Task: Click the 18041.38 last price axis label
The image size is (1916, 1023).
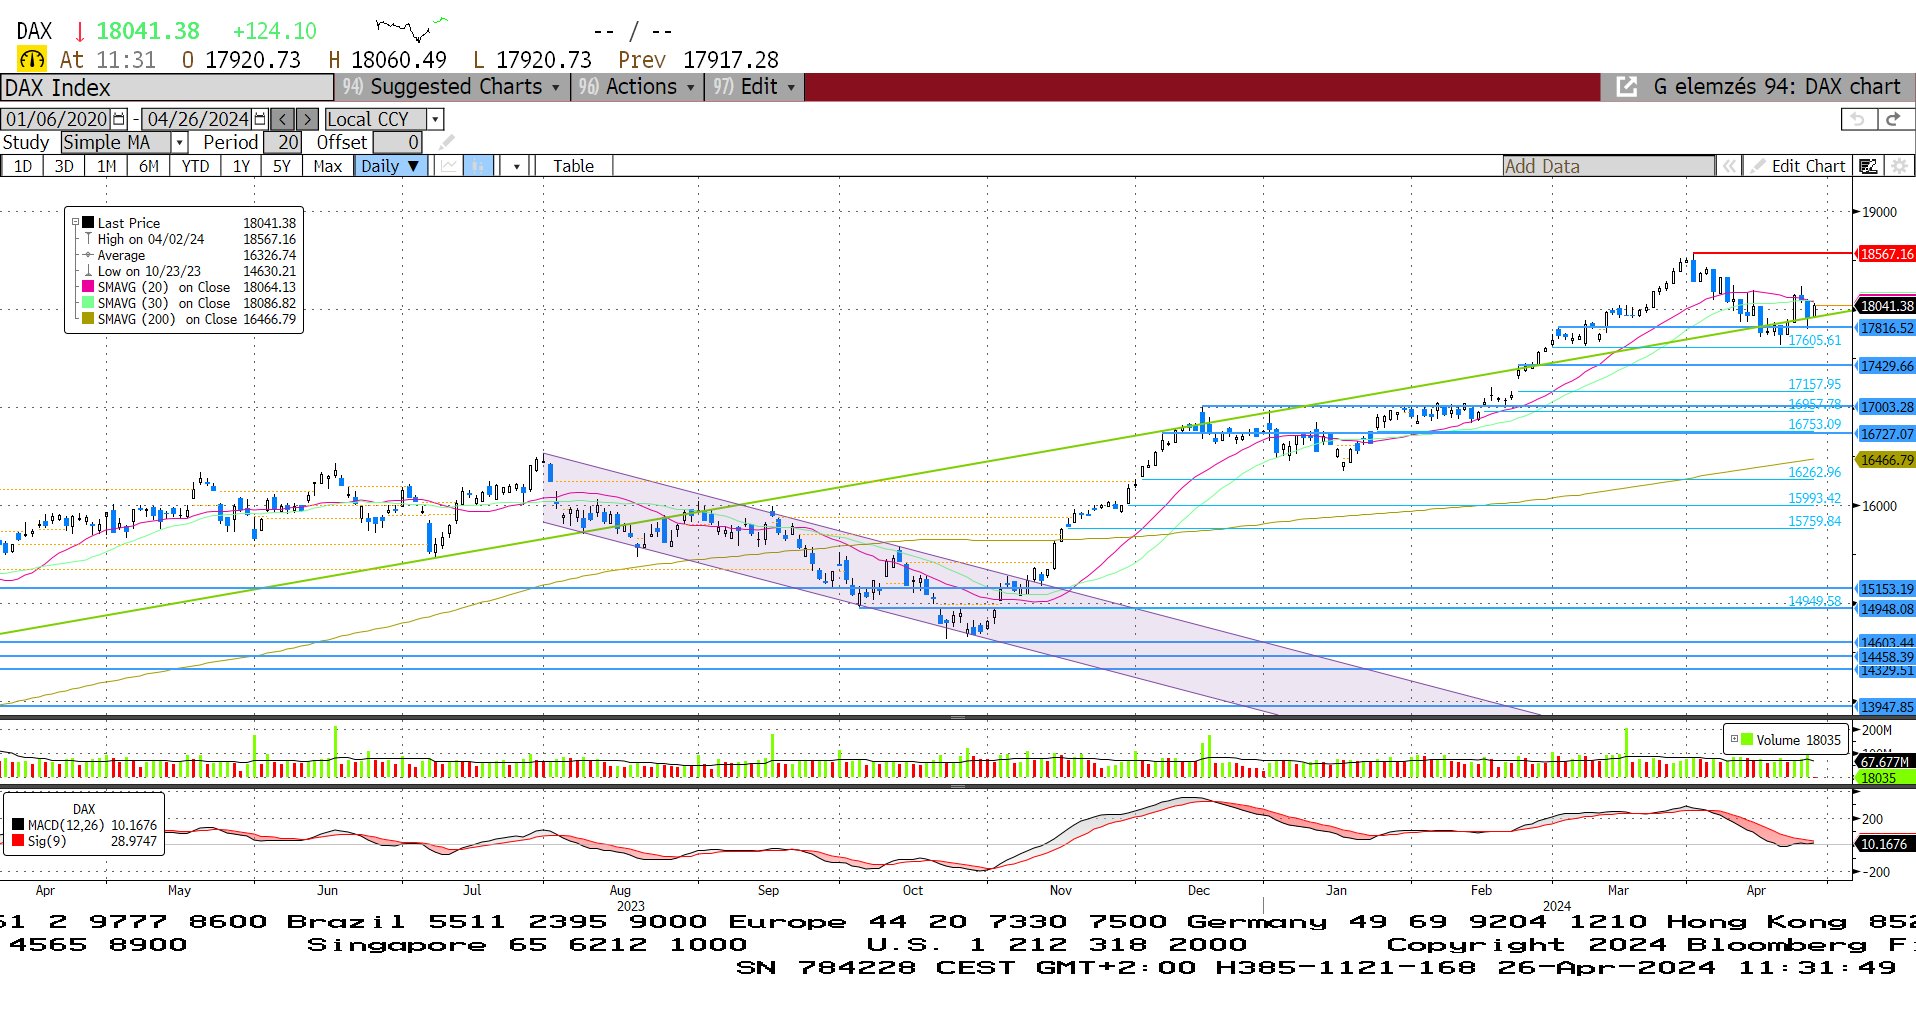Action: 1886,306
